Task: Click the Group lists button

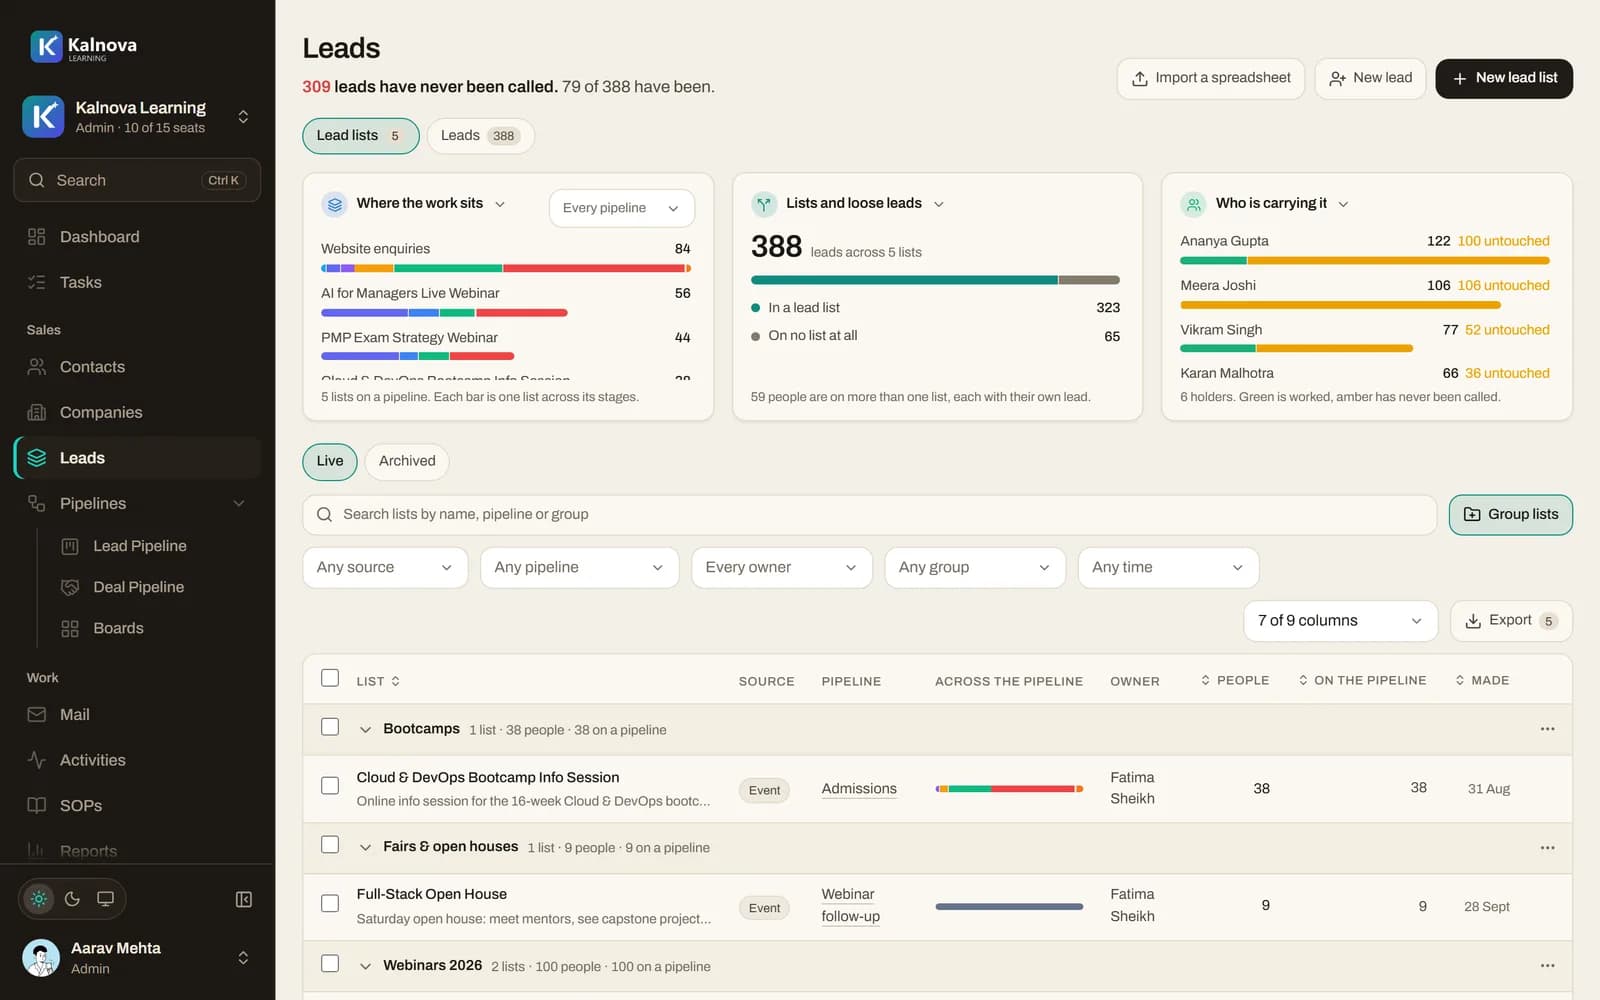Action: [x=1510, y=514]
